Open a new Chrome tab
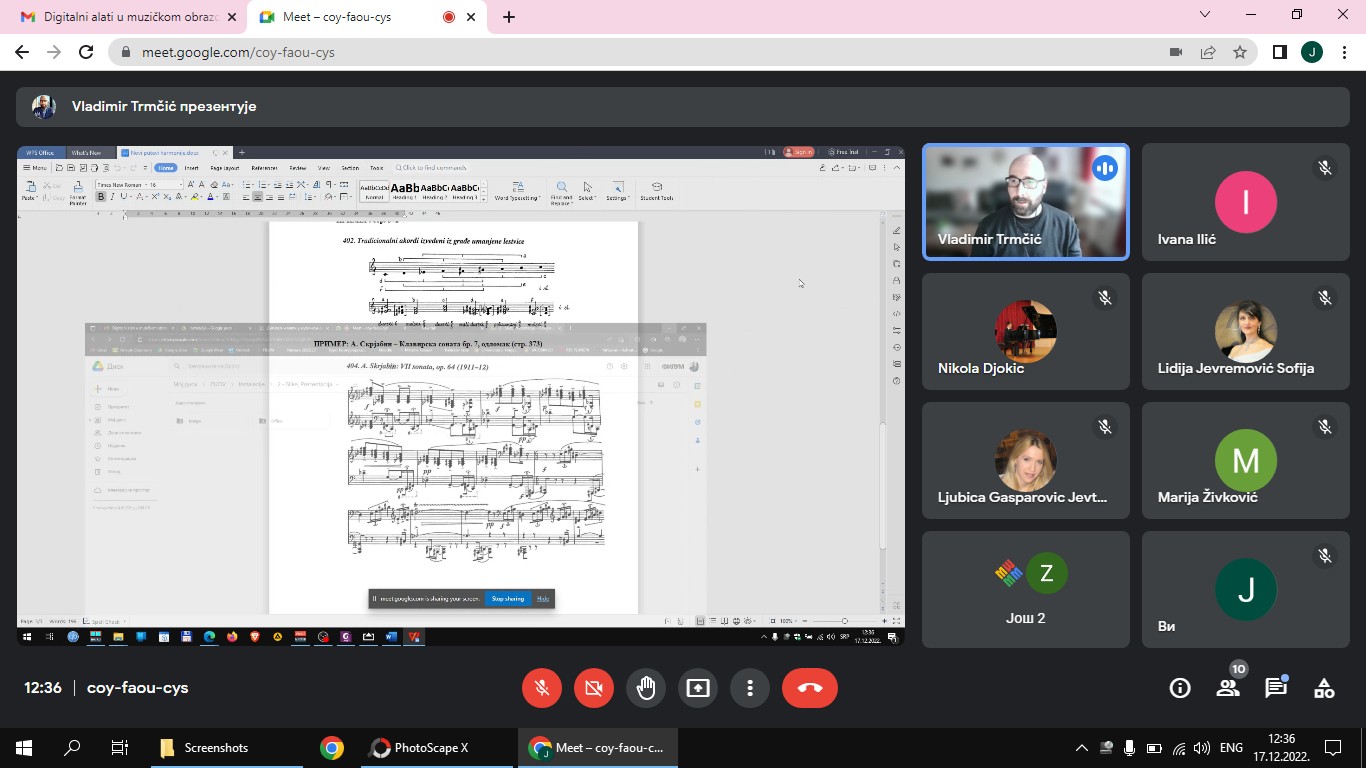 (509, 17)
